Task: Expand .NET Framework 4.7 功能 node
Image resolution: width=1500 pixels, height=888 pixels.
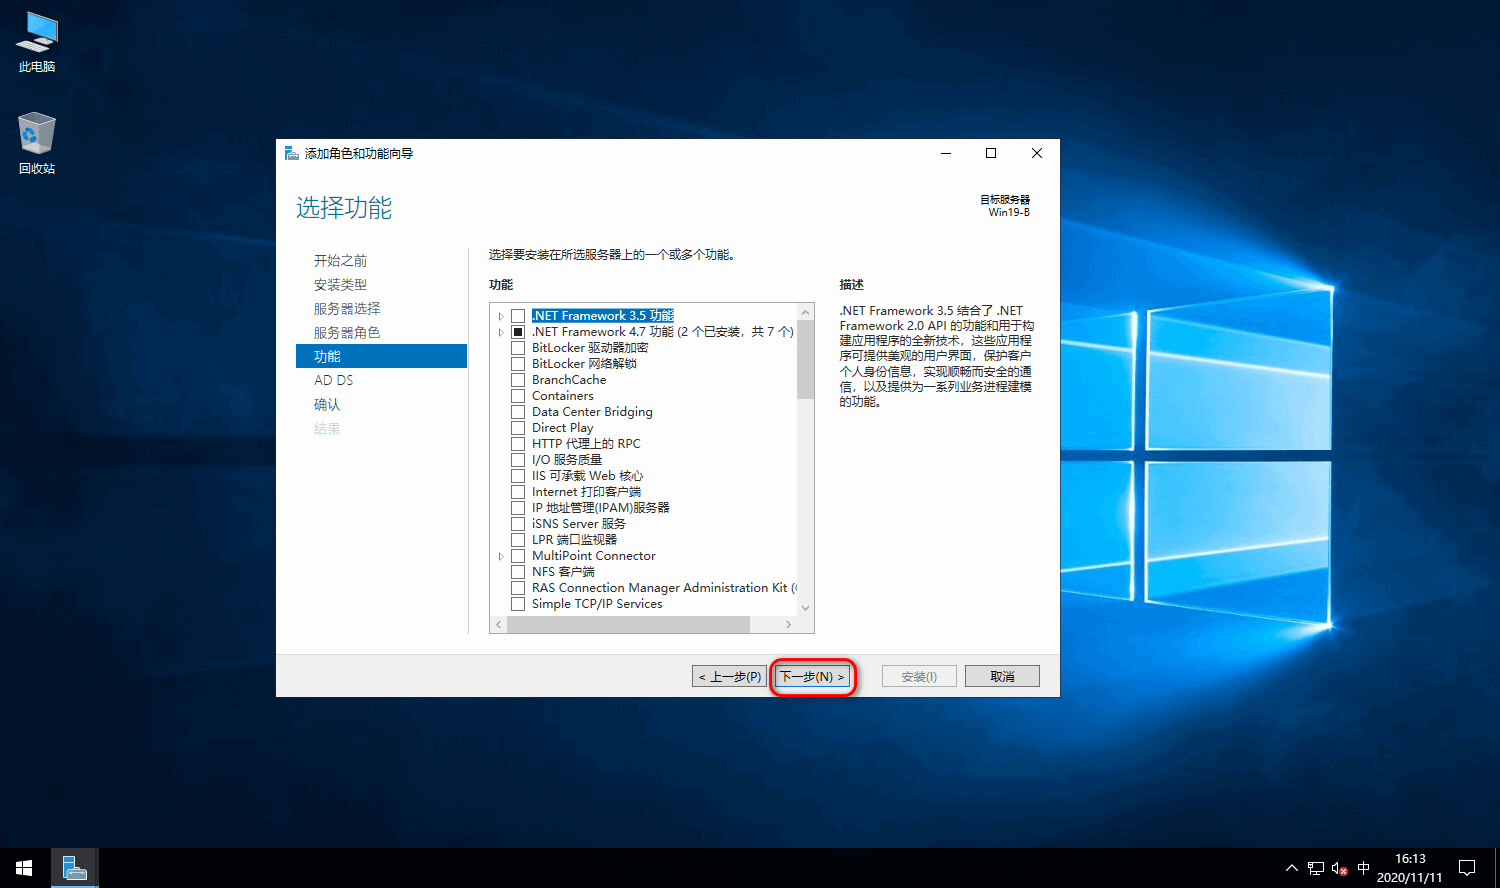Action: click(x=501, y=332)
